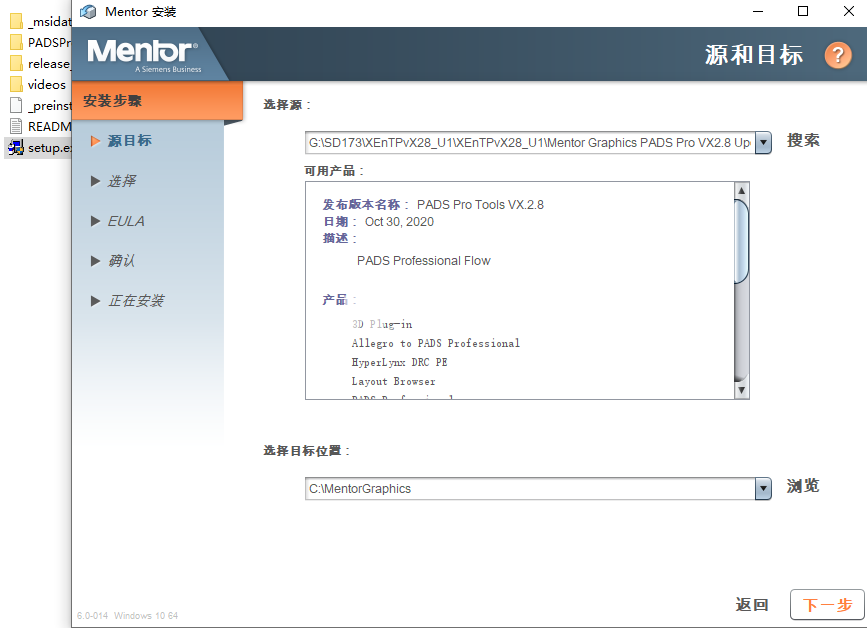Open the source path dropdown arrow
Screen dimensions: 867x628
(763, 143)
